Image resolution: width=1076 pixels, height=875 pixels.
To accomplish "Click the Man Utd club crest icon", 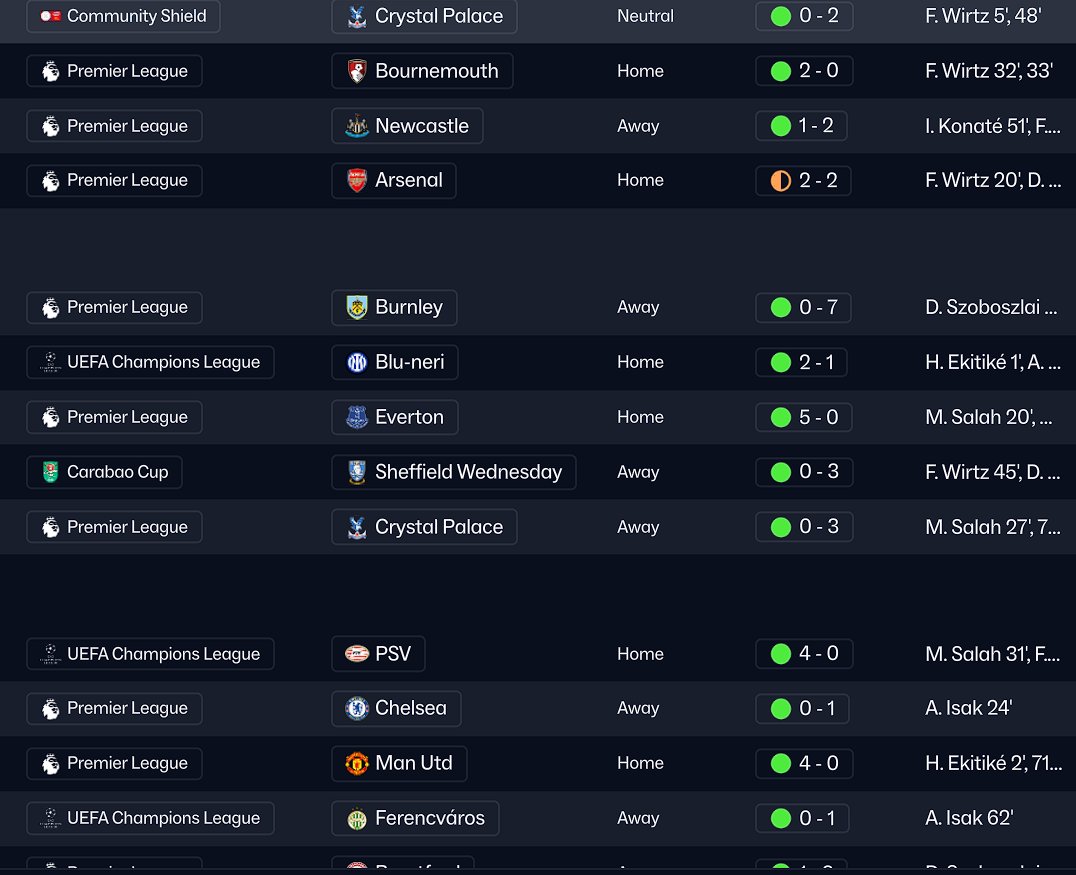I will pos(357,763).
